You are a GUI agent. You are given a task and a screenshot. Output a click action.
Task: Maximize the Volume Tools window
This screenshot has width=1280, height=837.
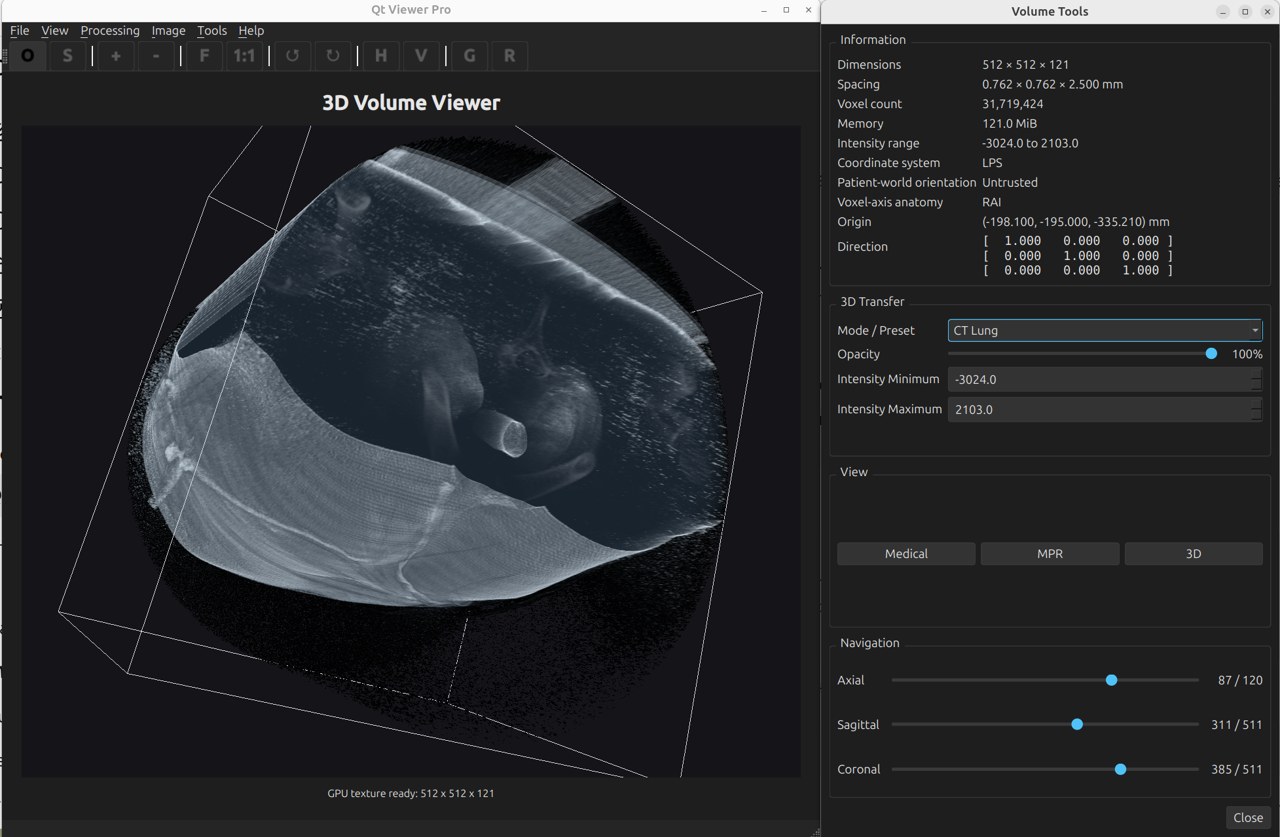point(1245,12)
